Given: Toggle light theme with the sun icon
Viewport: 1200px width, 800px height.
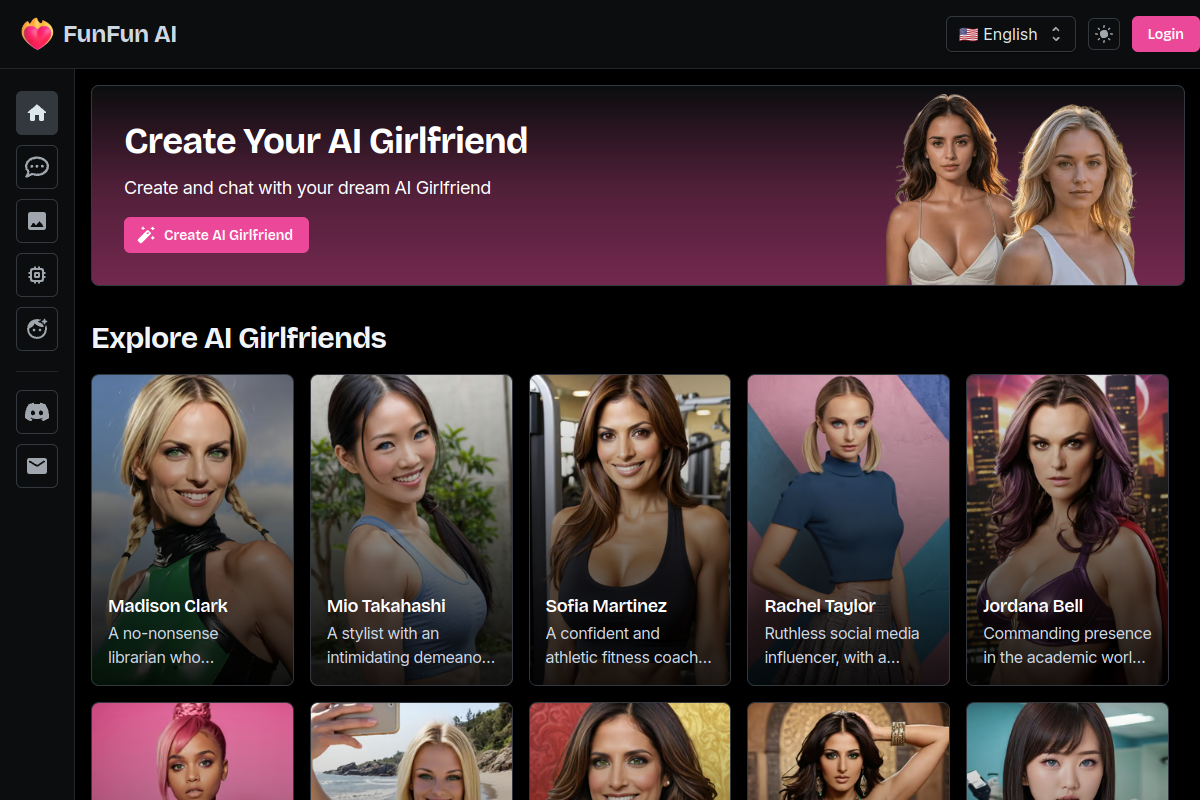Looking at the screenshot, I should click(x=1104, y=34).
